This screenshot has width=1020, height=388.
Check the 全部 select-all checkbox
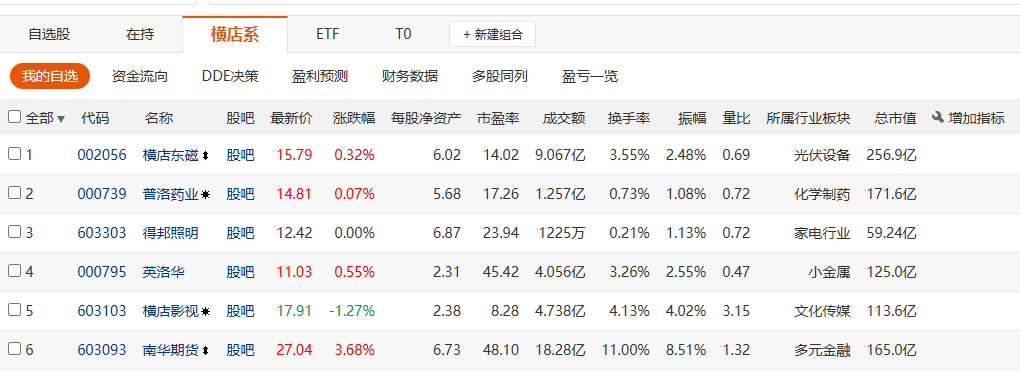tap(14, 117)
